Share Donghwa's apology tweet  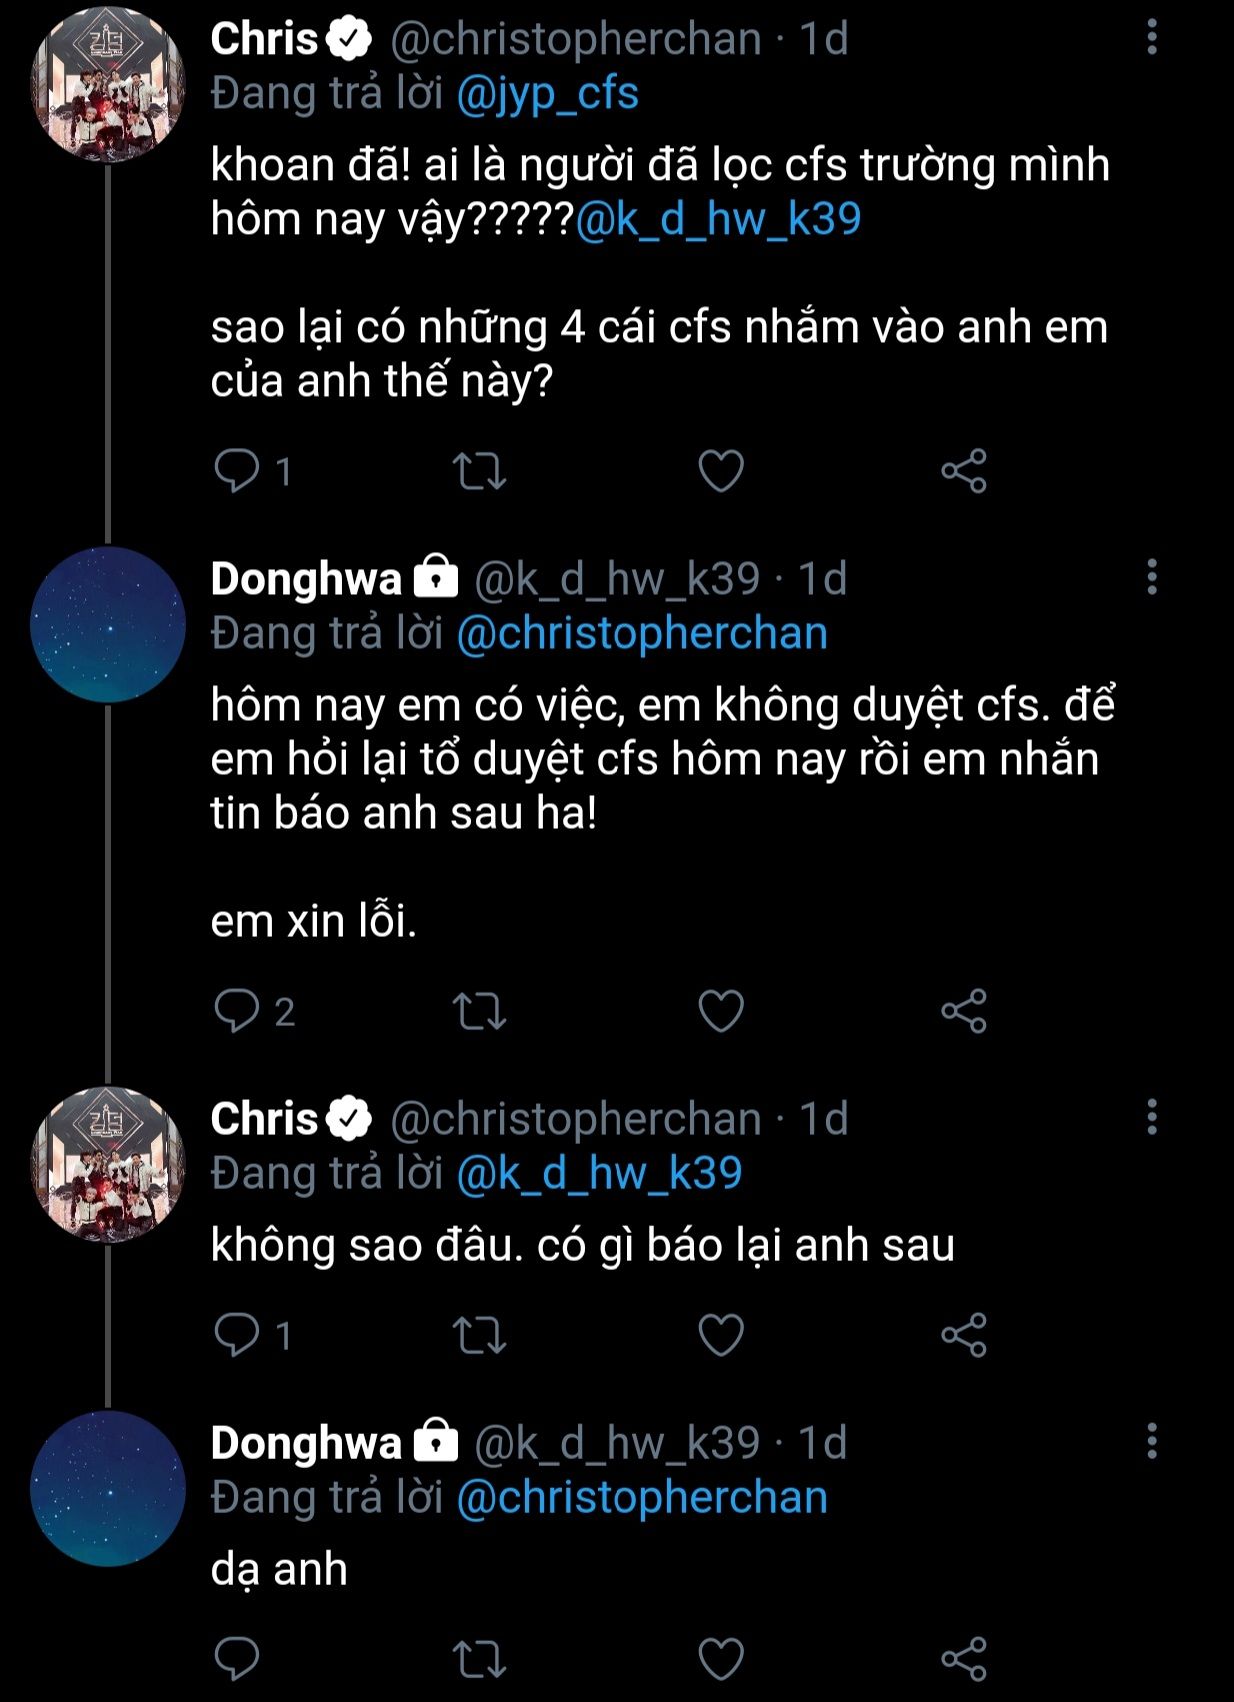point(964,1011)
